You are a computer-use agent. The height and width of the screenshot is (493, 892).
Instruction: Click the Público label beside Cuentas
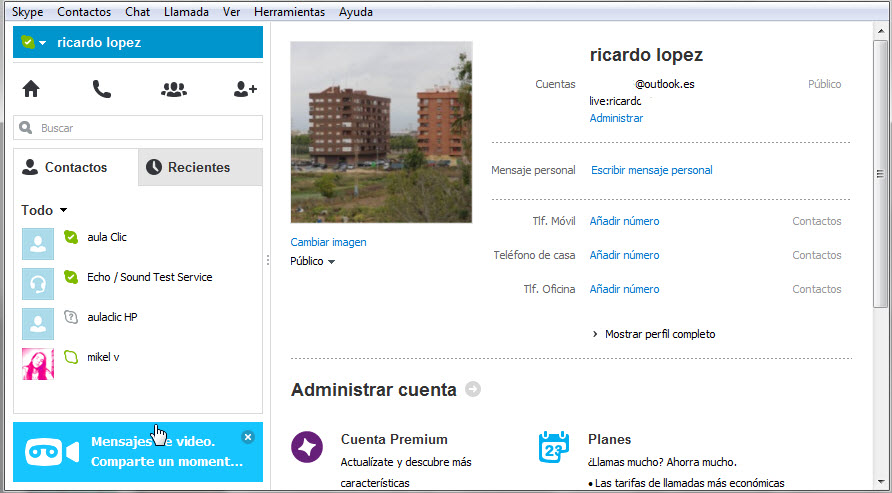(824, 84)
